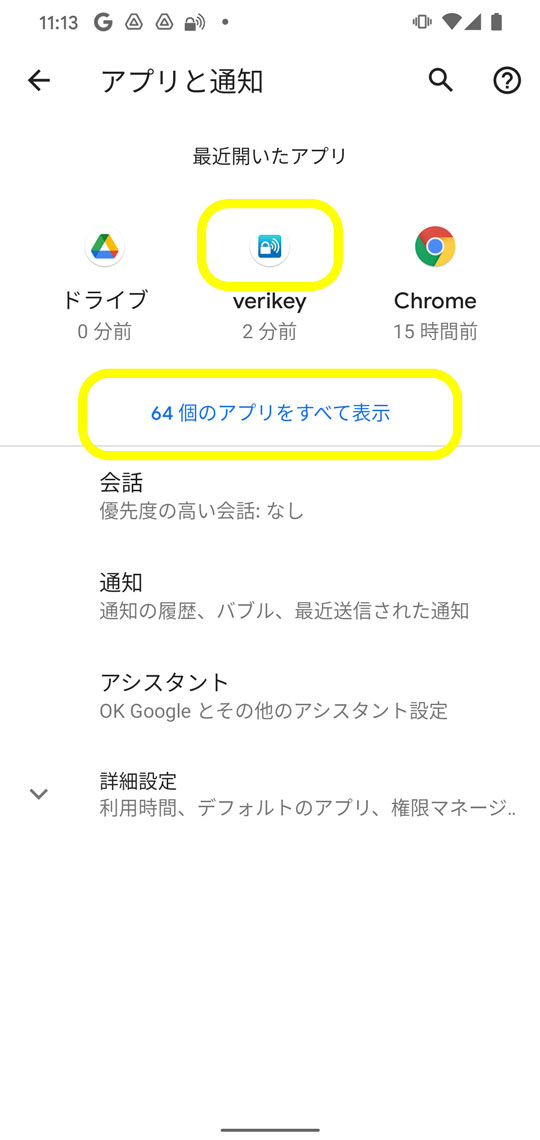
Task: Open the 詳細設定 advanced settings row
Action: tap(270, 794)
